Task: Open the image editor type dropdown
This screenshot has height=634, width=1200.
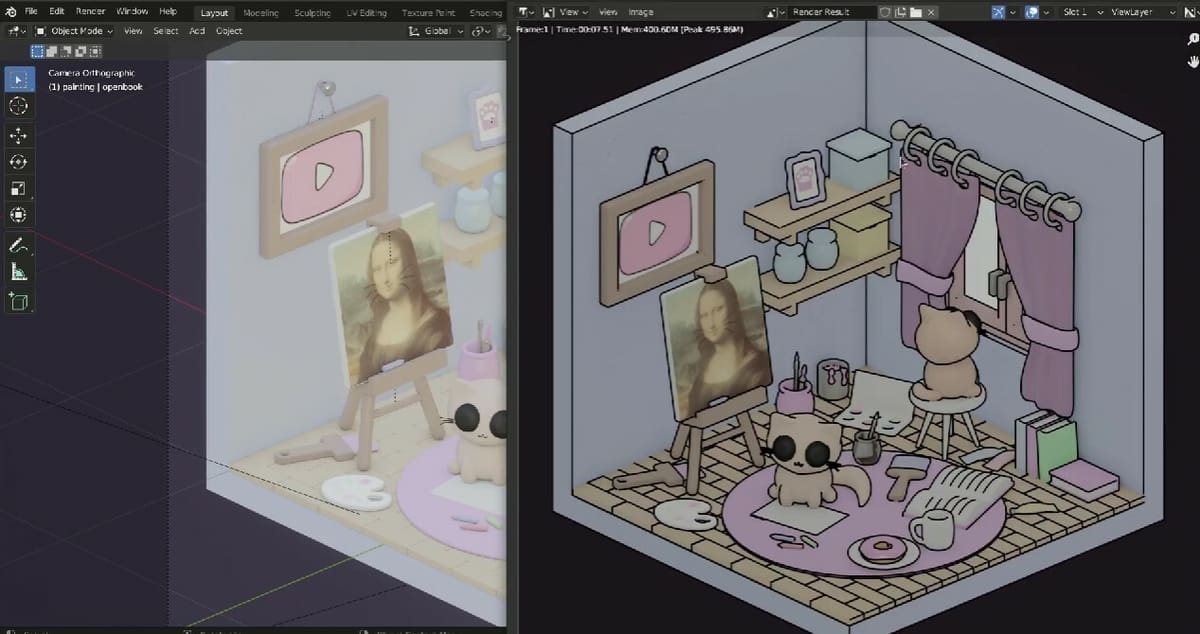Action: 528,12
